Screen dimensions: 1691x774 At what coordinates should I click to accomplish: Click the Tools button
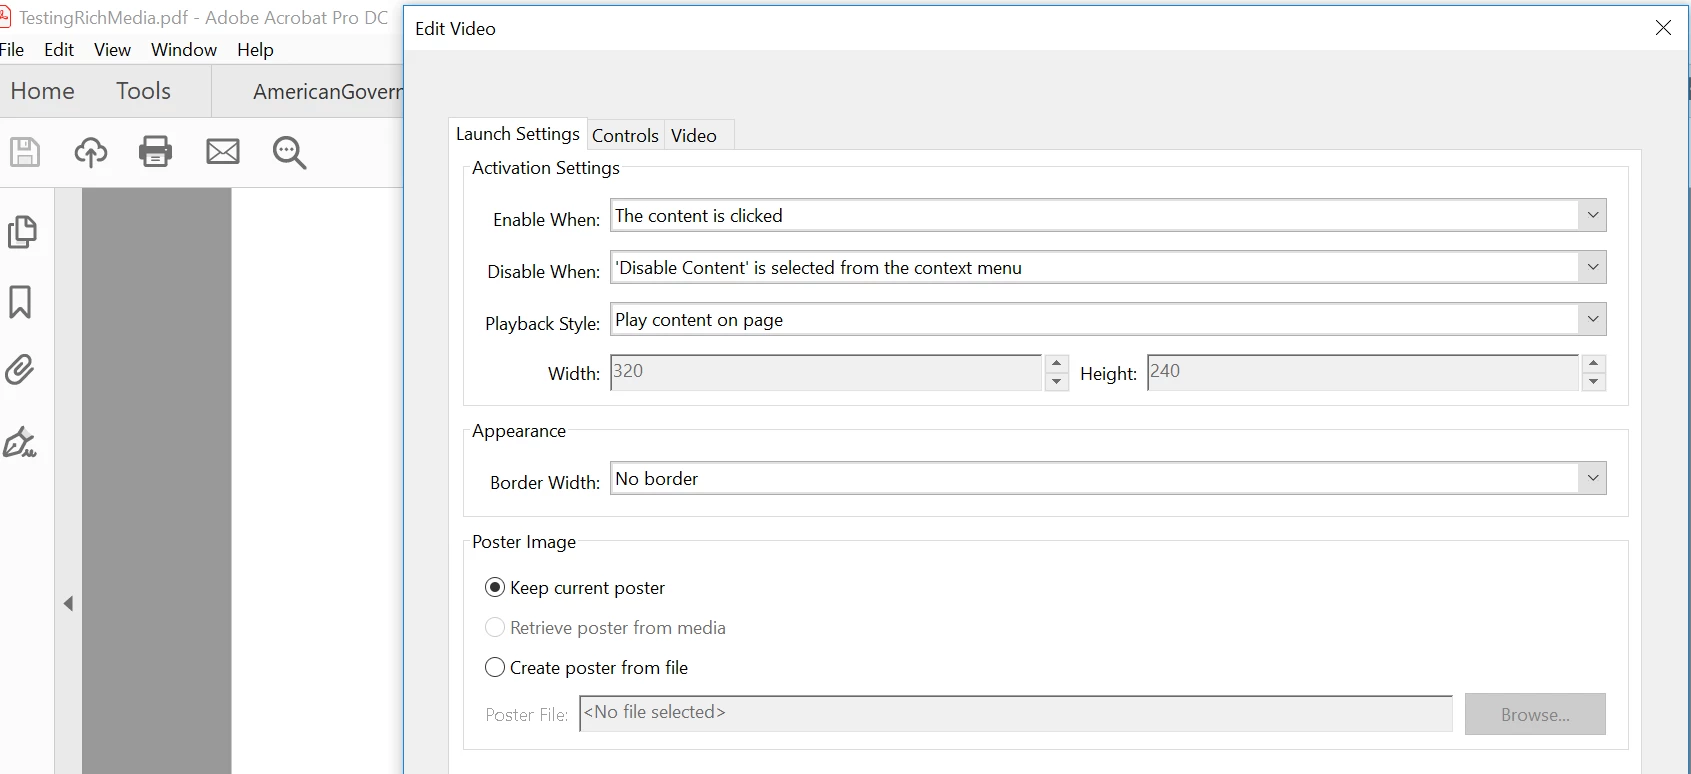143,91
